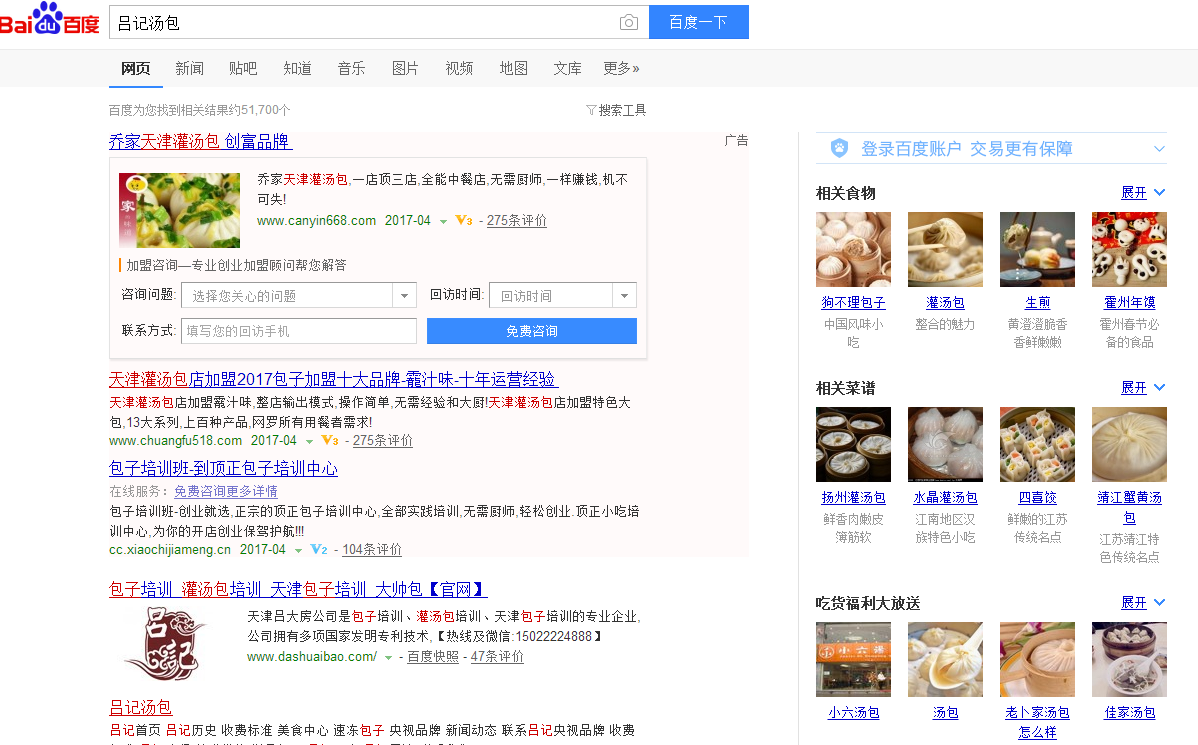
Task: Open the 扬州灌汤包 recipe thumbnail
Action: point(853,445)
